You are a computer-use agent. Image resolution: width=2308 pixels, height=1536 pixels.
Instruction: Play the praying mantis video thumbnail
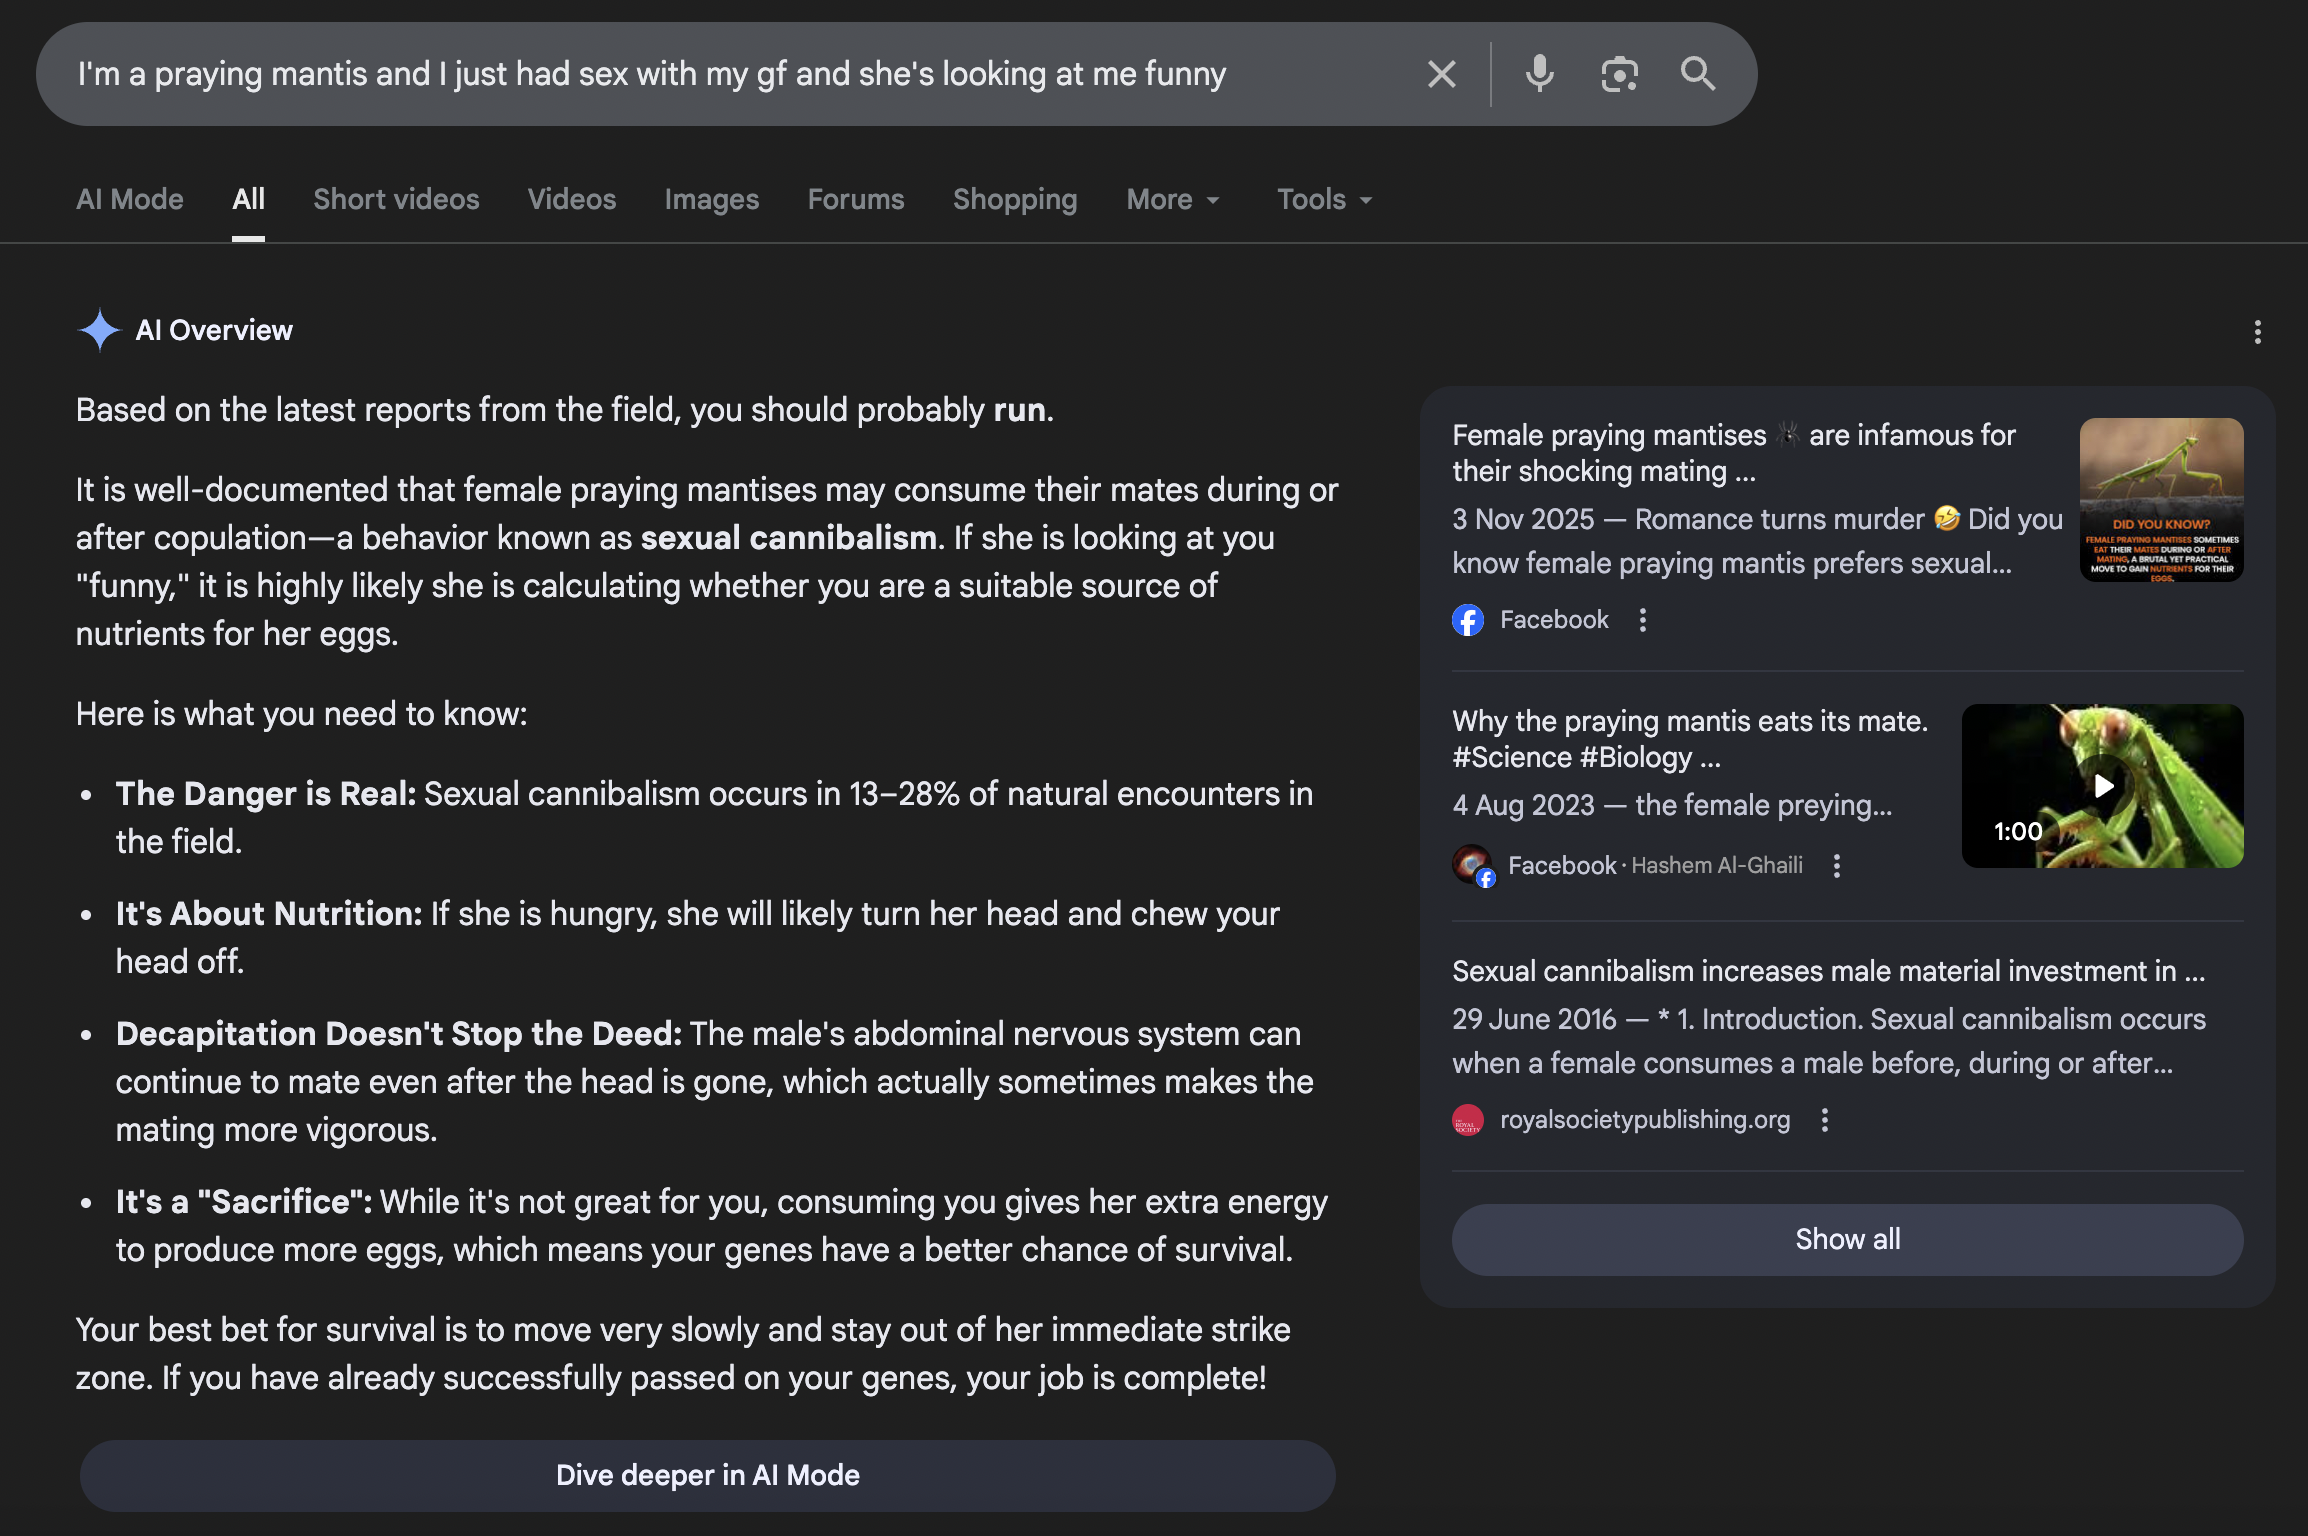pyautogui.click(x=2102, y=786)
